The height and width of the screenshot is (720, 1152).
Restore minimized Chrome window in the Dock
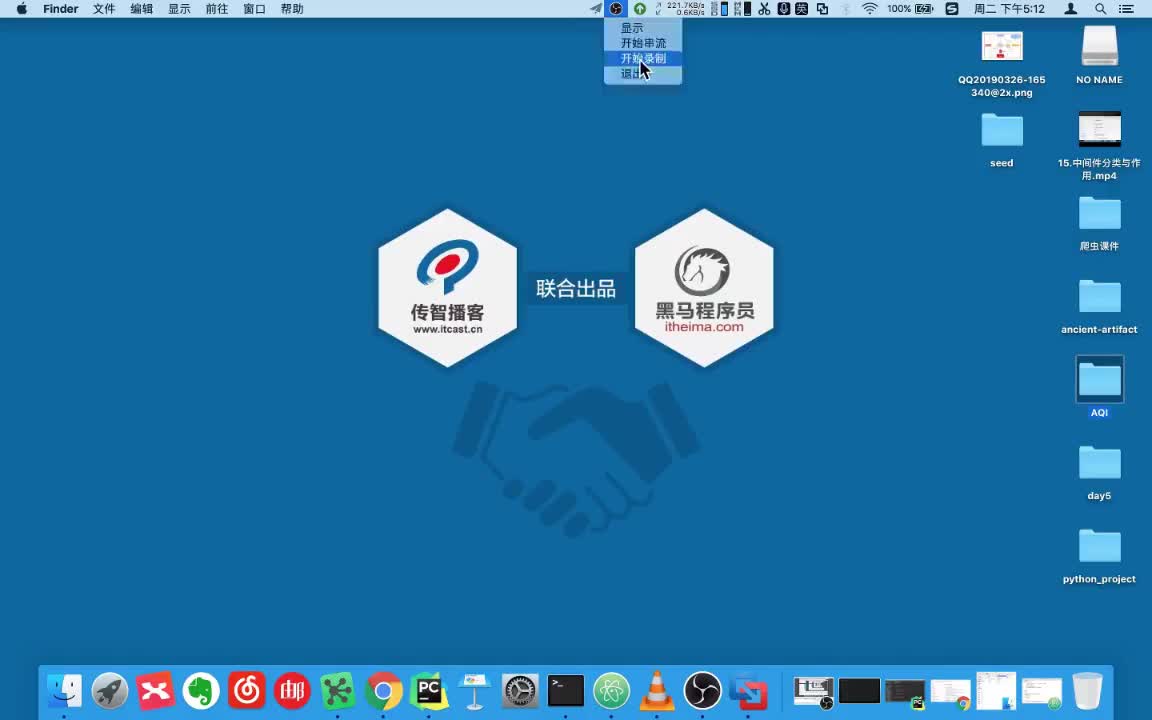951,694
